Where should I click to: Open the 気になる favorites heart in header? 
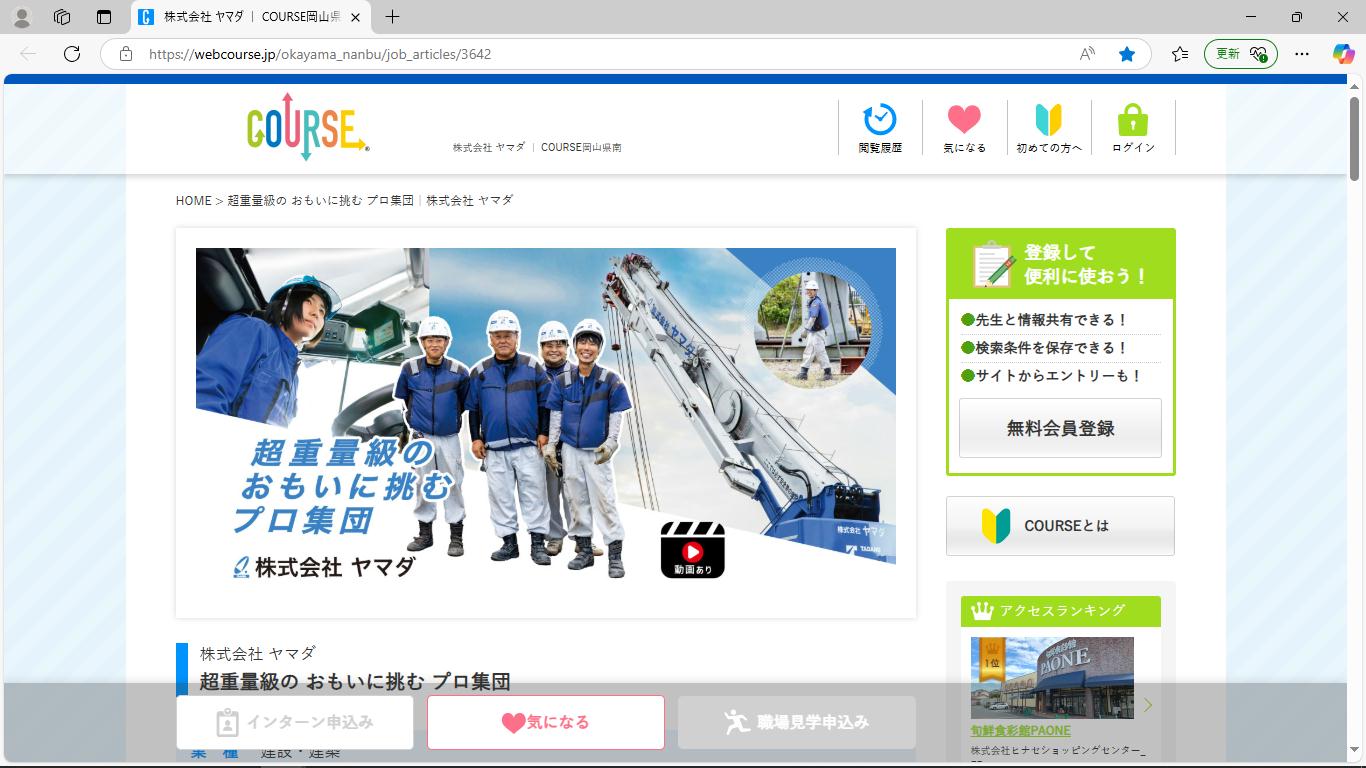964,128
